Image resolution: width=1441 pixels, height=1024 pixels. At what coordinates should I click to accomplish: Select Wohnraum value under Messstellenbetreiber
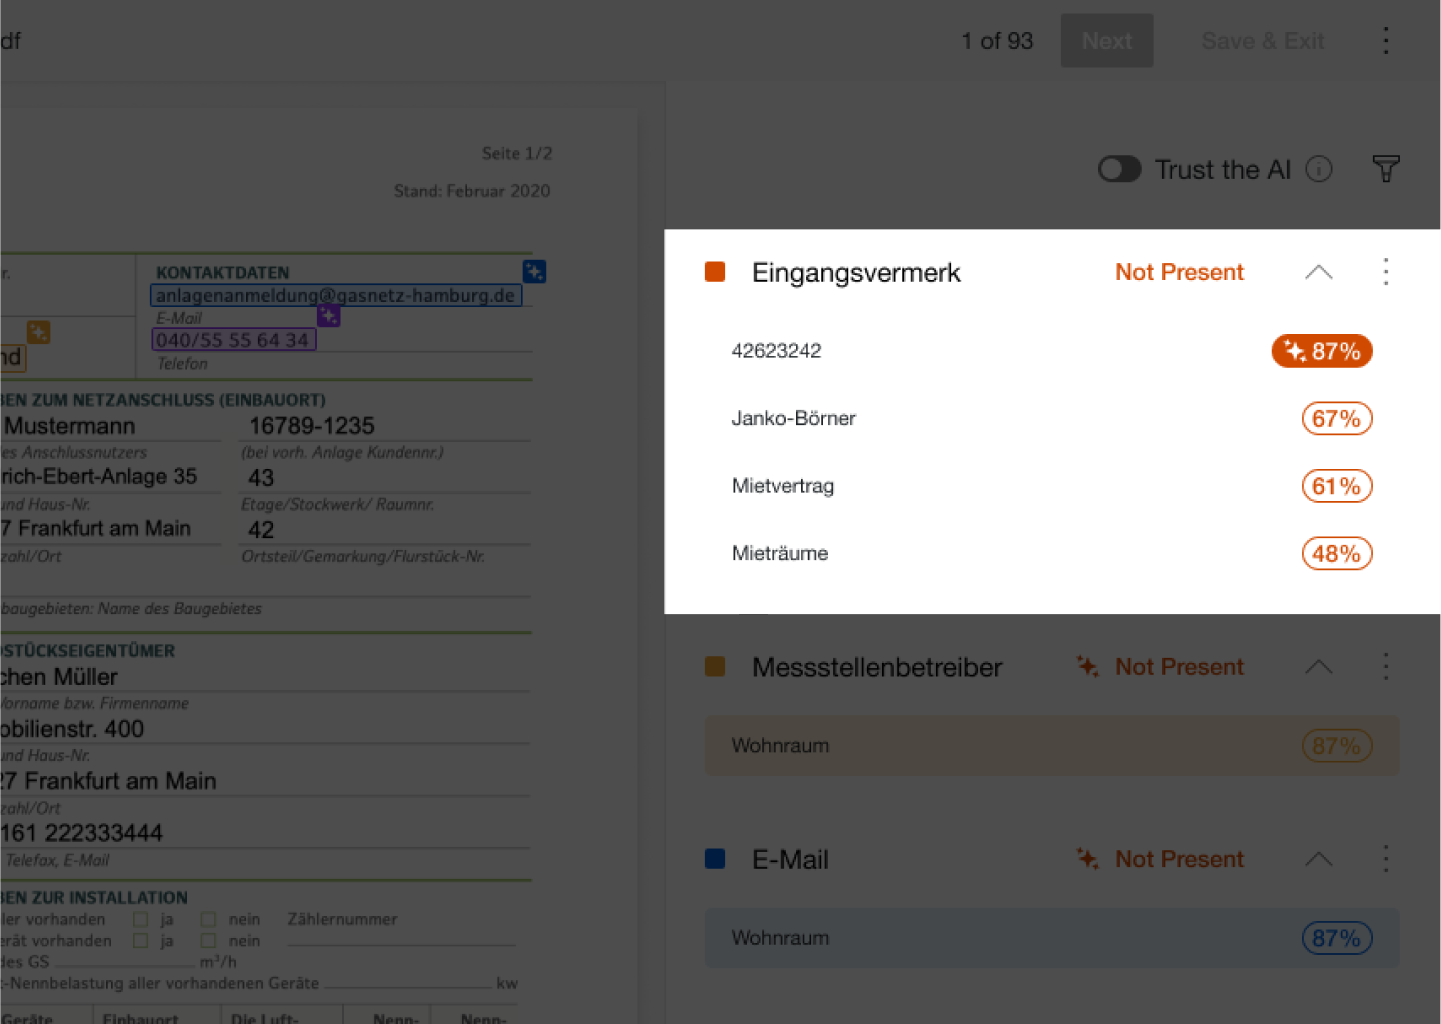pos(1052,746)
